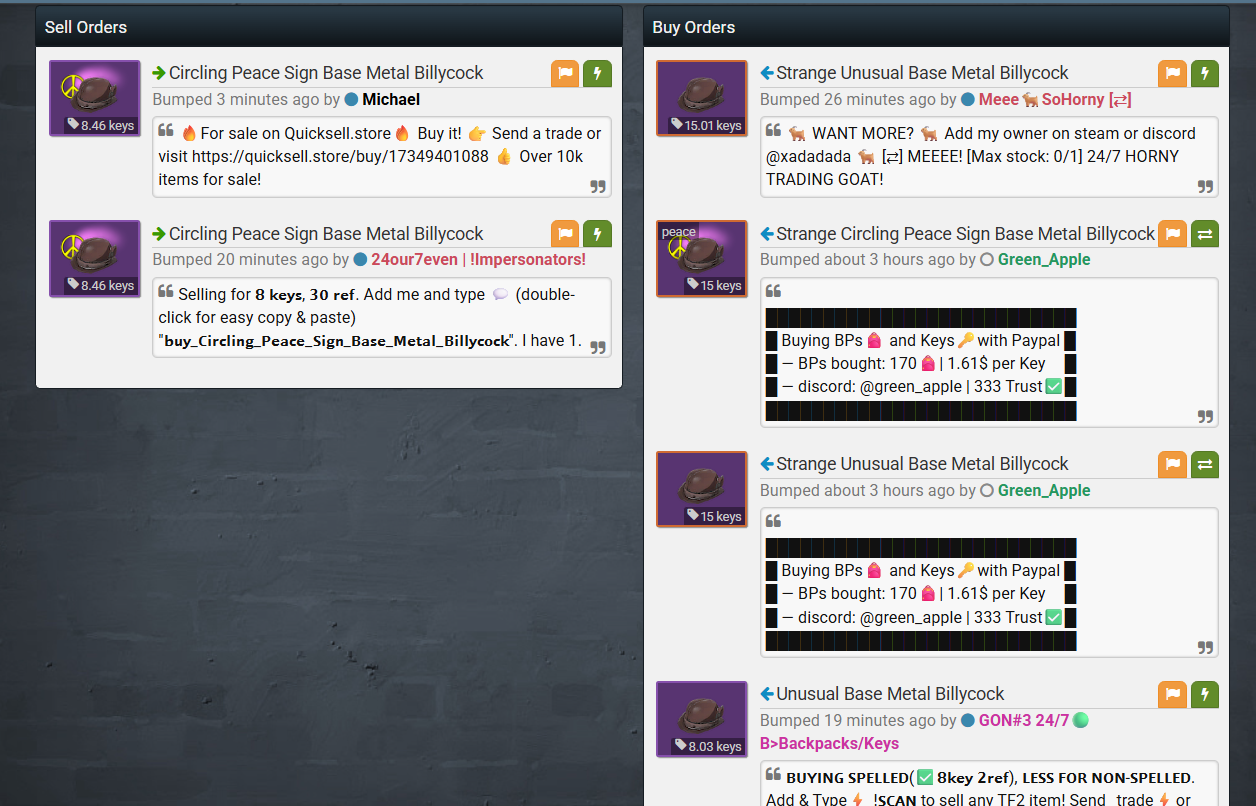Click the 'peace' tag on the Billycock thumbnail

pyautogui.click(x=678, y=232)
